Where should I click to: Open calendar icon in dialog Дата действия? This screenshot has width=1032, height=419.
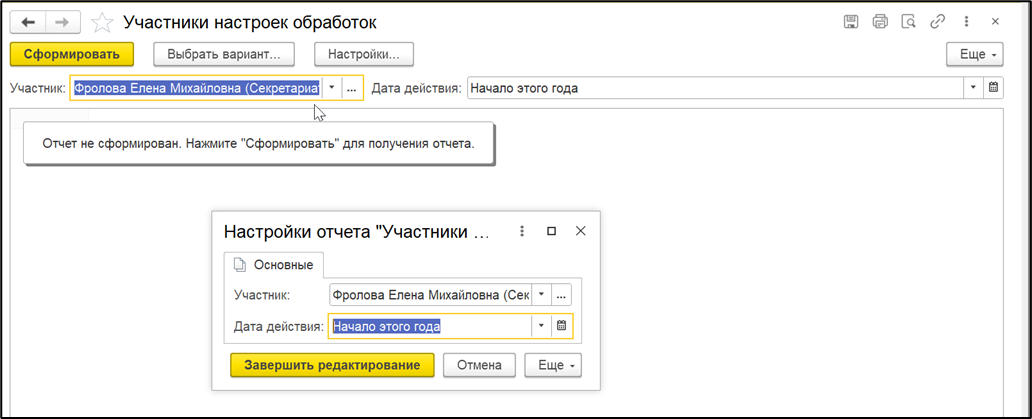click(561, 326)
